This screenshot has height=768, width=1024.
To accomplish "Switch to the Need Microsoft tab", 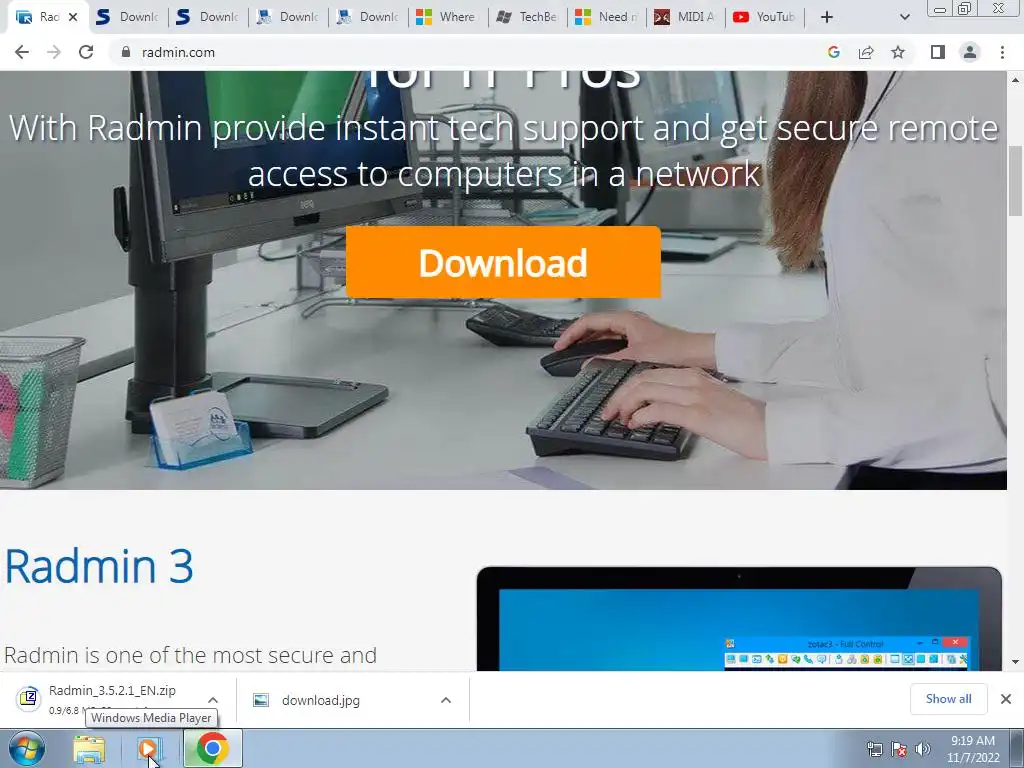I will (x=607, y=17).
